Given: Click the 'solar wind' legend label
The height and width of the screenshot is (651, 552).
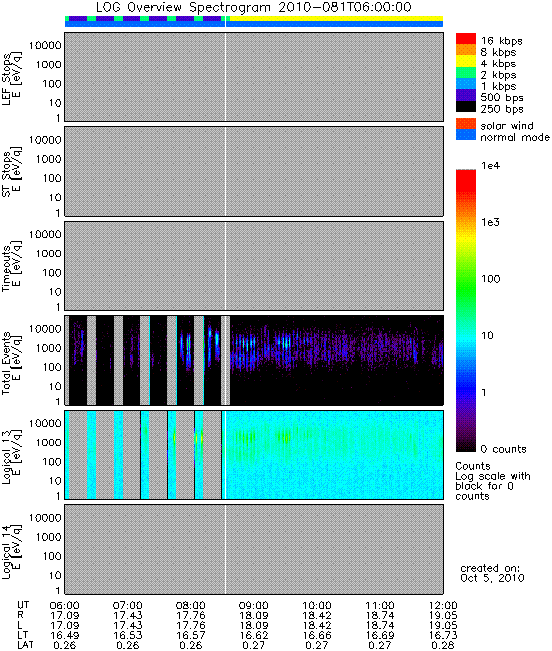Looking at the screenshot, I should [507, 126].
